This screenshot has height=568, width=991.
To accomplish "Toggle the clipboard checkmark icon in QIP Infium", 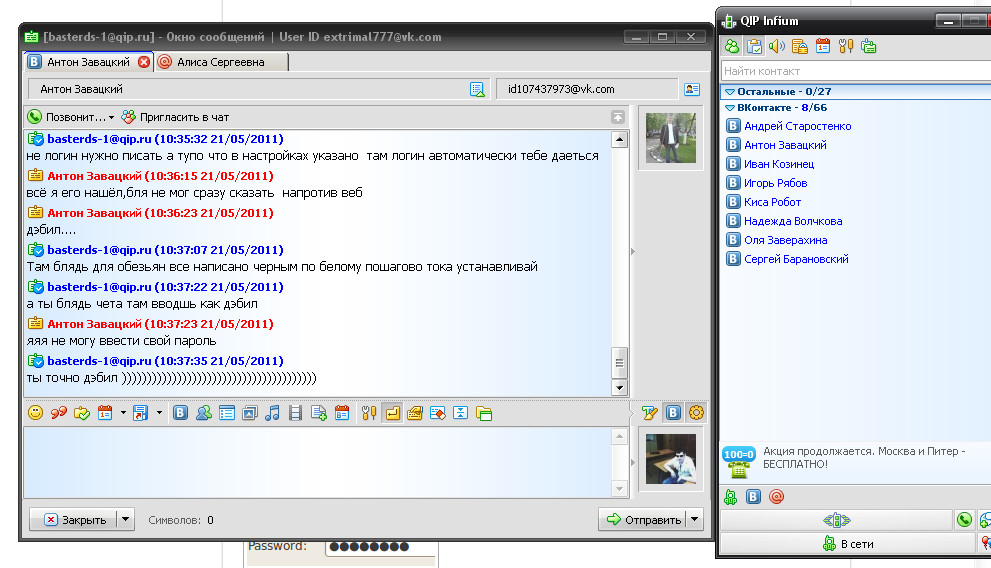I will pos(754,46).
